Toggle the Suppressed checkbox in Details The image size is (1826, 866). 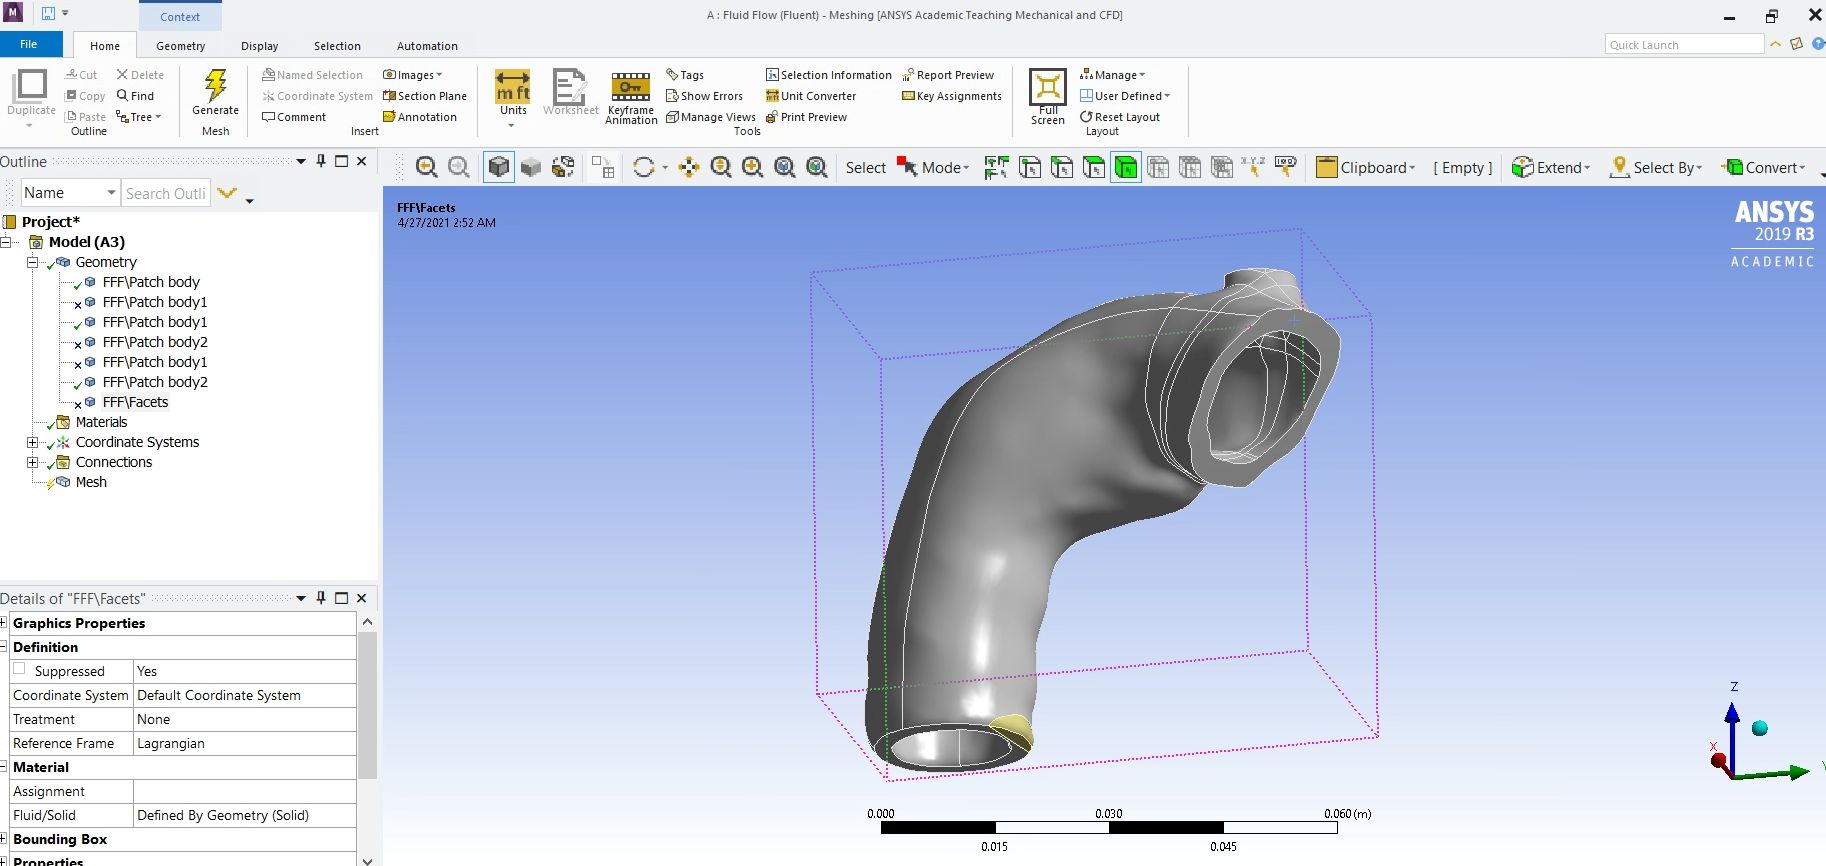pos(20,670)
